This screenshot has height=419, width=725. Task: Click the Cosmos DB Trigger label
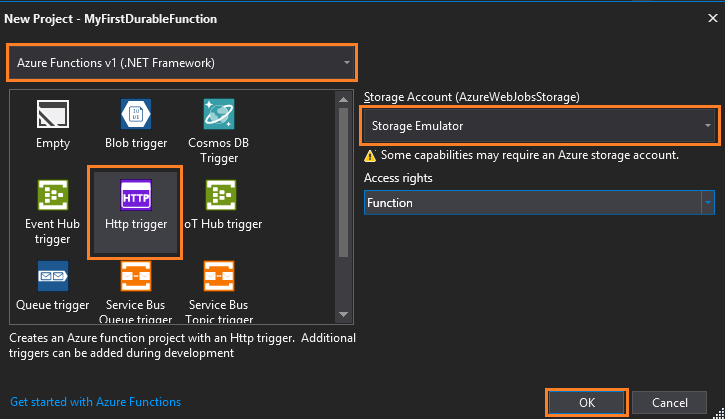pyautogui.click(x=219, y=150)
